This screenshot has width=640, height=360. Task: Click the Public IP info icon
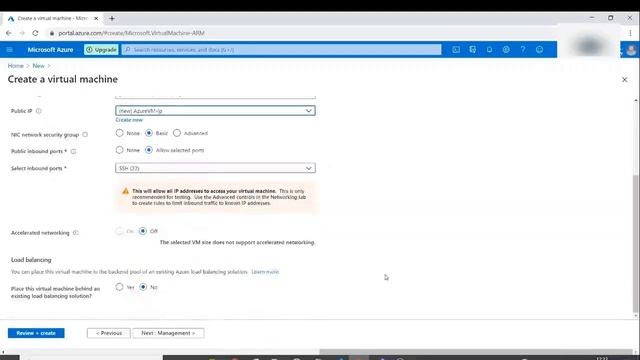(x=38, y=111)
